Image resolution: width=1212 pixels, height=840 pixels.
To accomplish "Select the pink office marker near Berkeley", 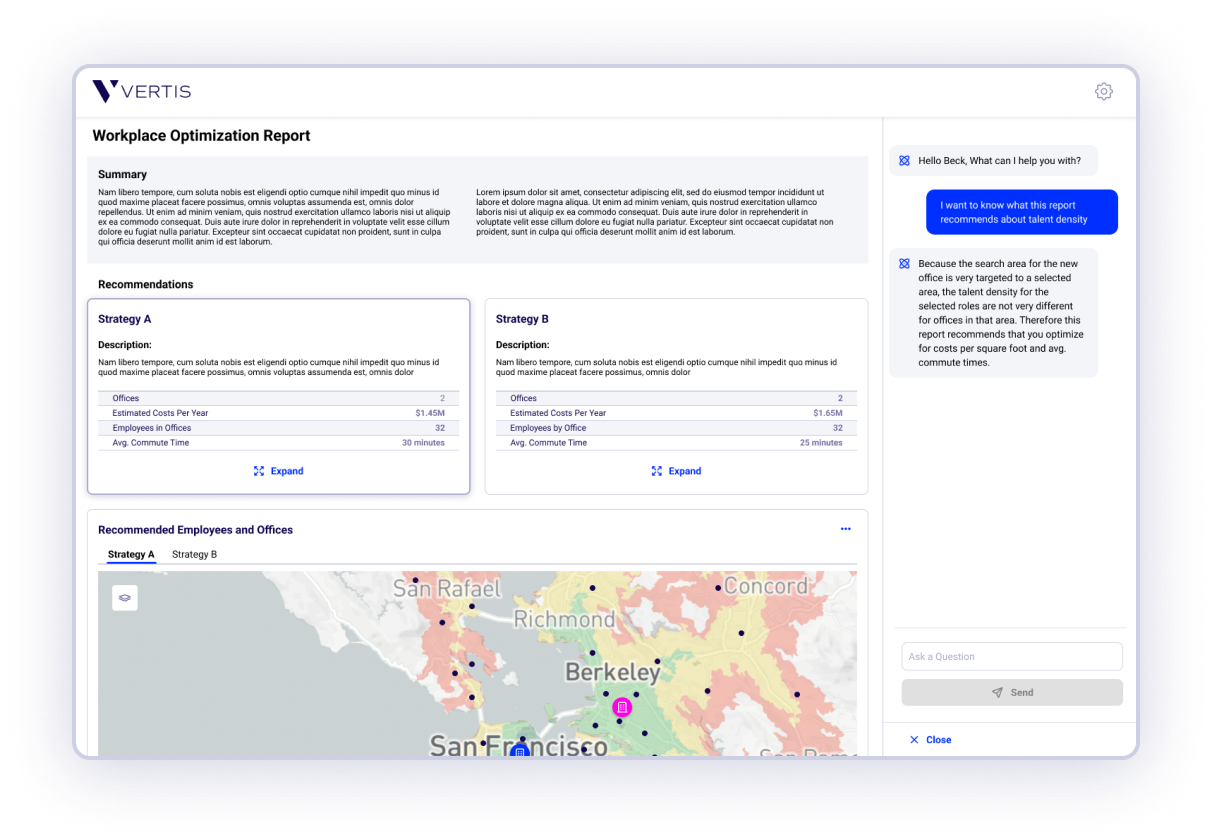I will tap(622, 707).
